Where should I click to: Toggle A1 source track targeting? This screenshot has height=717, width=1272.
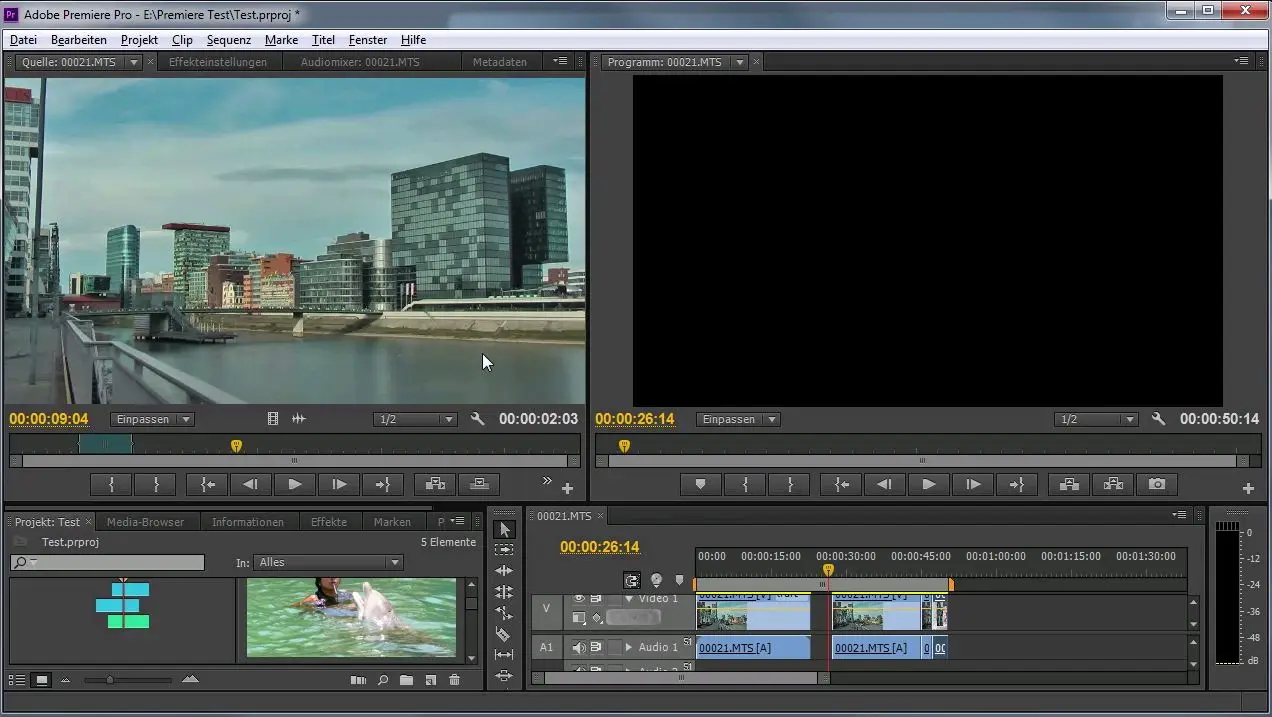point(546,647)
